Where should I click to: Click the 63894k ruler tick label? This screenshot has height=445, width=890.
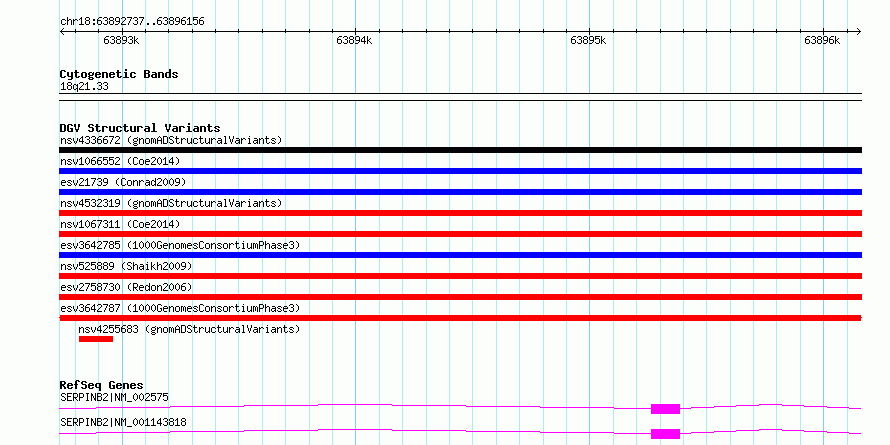(x=354, y=40)
